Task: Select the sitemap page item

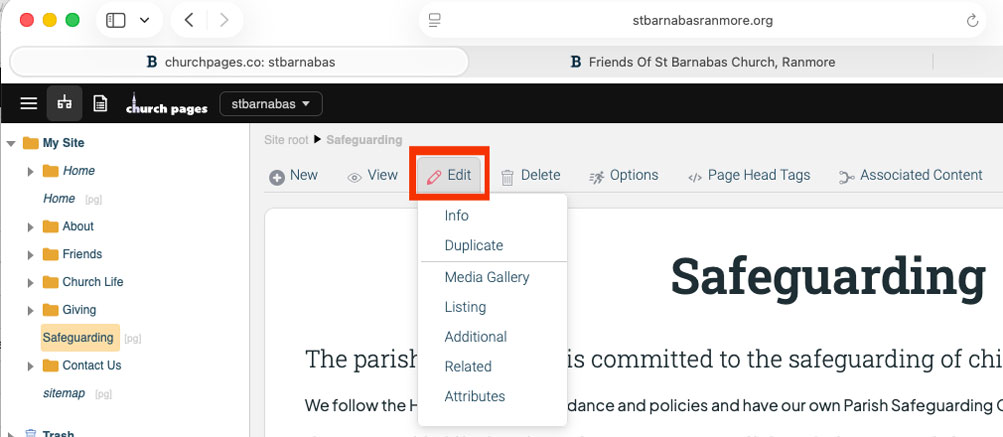Action: pyautogui.click(x=64, y=393)
